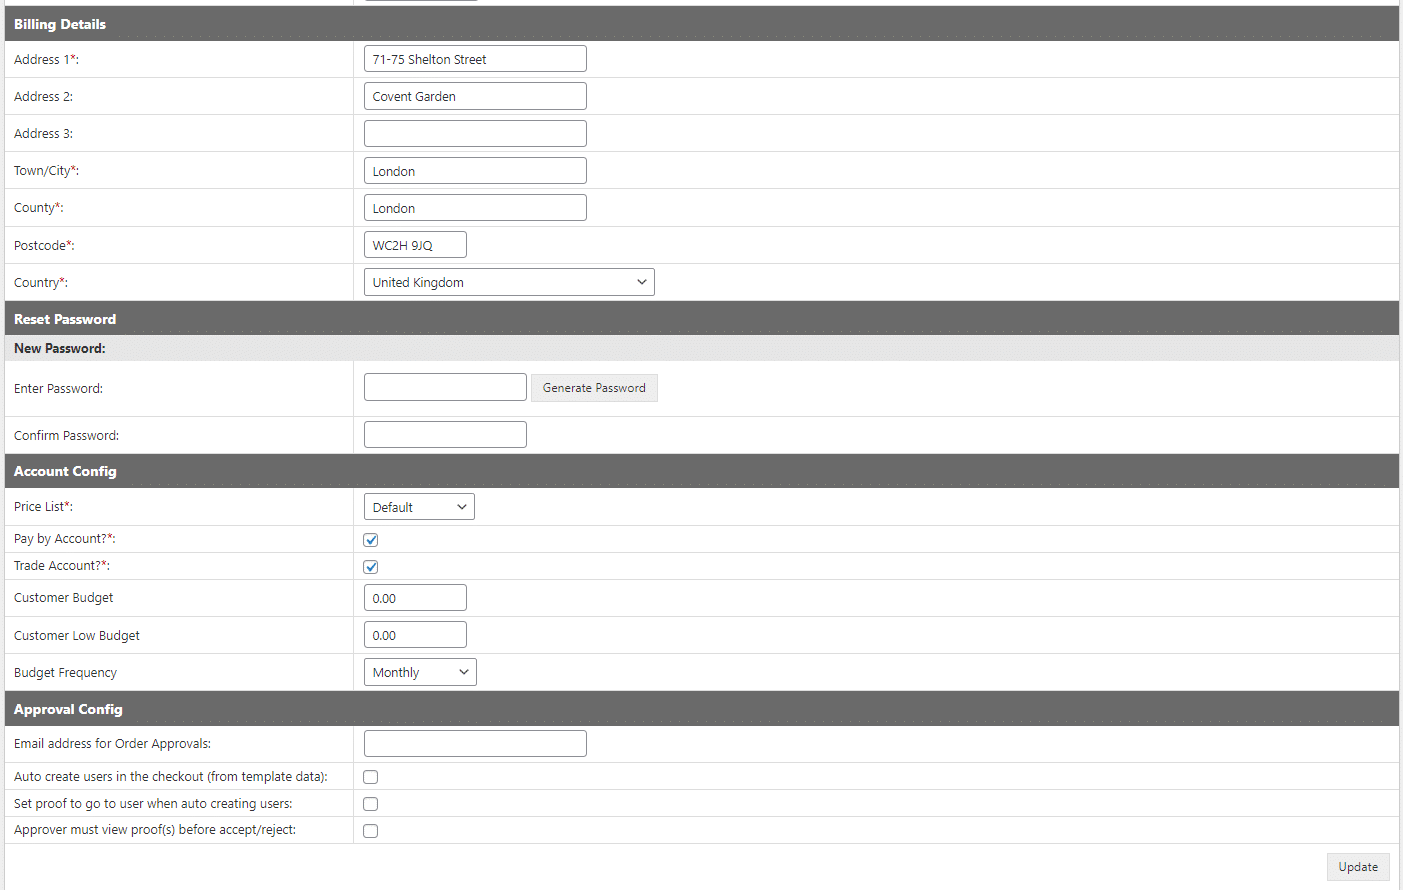Click the Enter Password field
1403x890 pixels.
[445, 388]
